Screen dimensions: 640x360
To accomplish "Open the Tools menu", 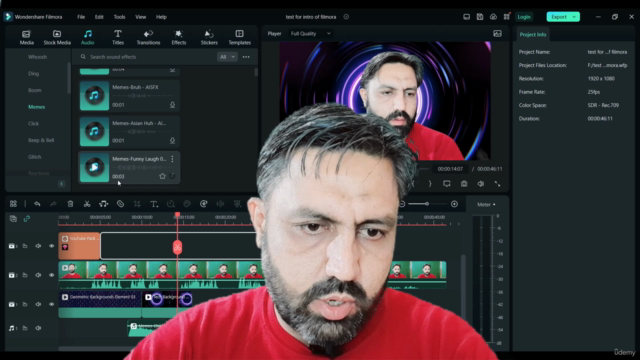I will coord(119,17).
